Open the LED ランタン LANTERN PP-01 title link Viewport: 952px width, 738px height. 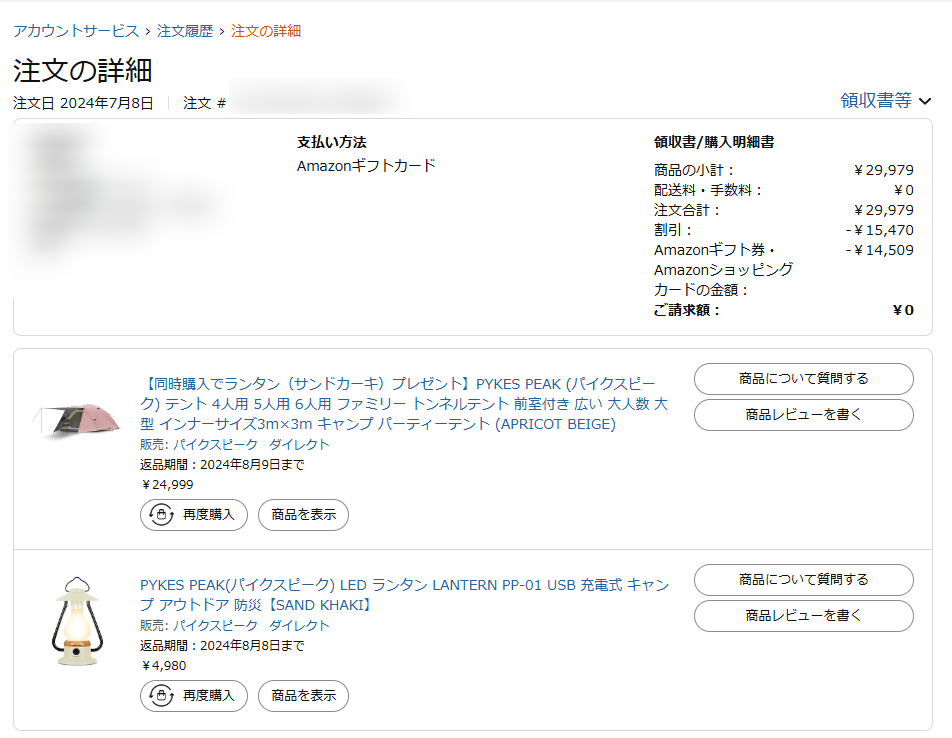[404, 594]
